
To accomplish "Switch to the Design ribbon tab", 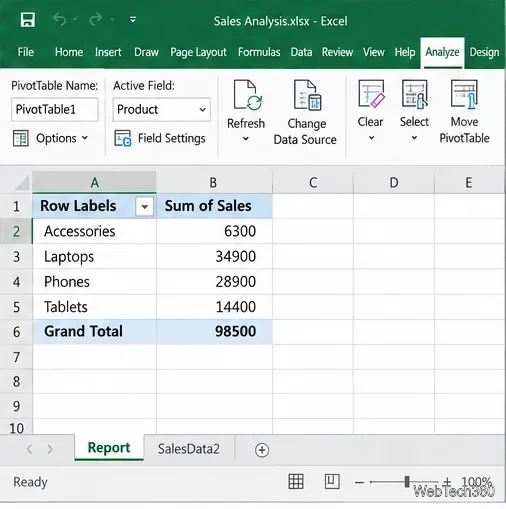I will tap(484, 52).
